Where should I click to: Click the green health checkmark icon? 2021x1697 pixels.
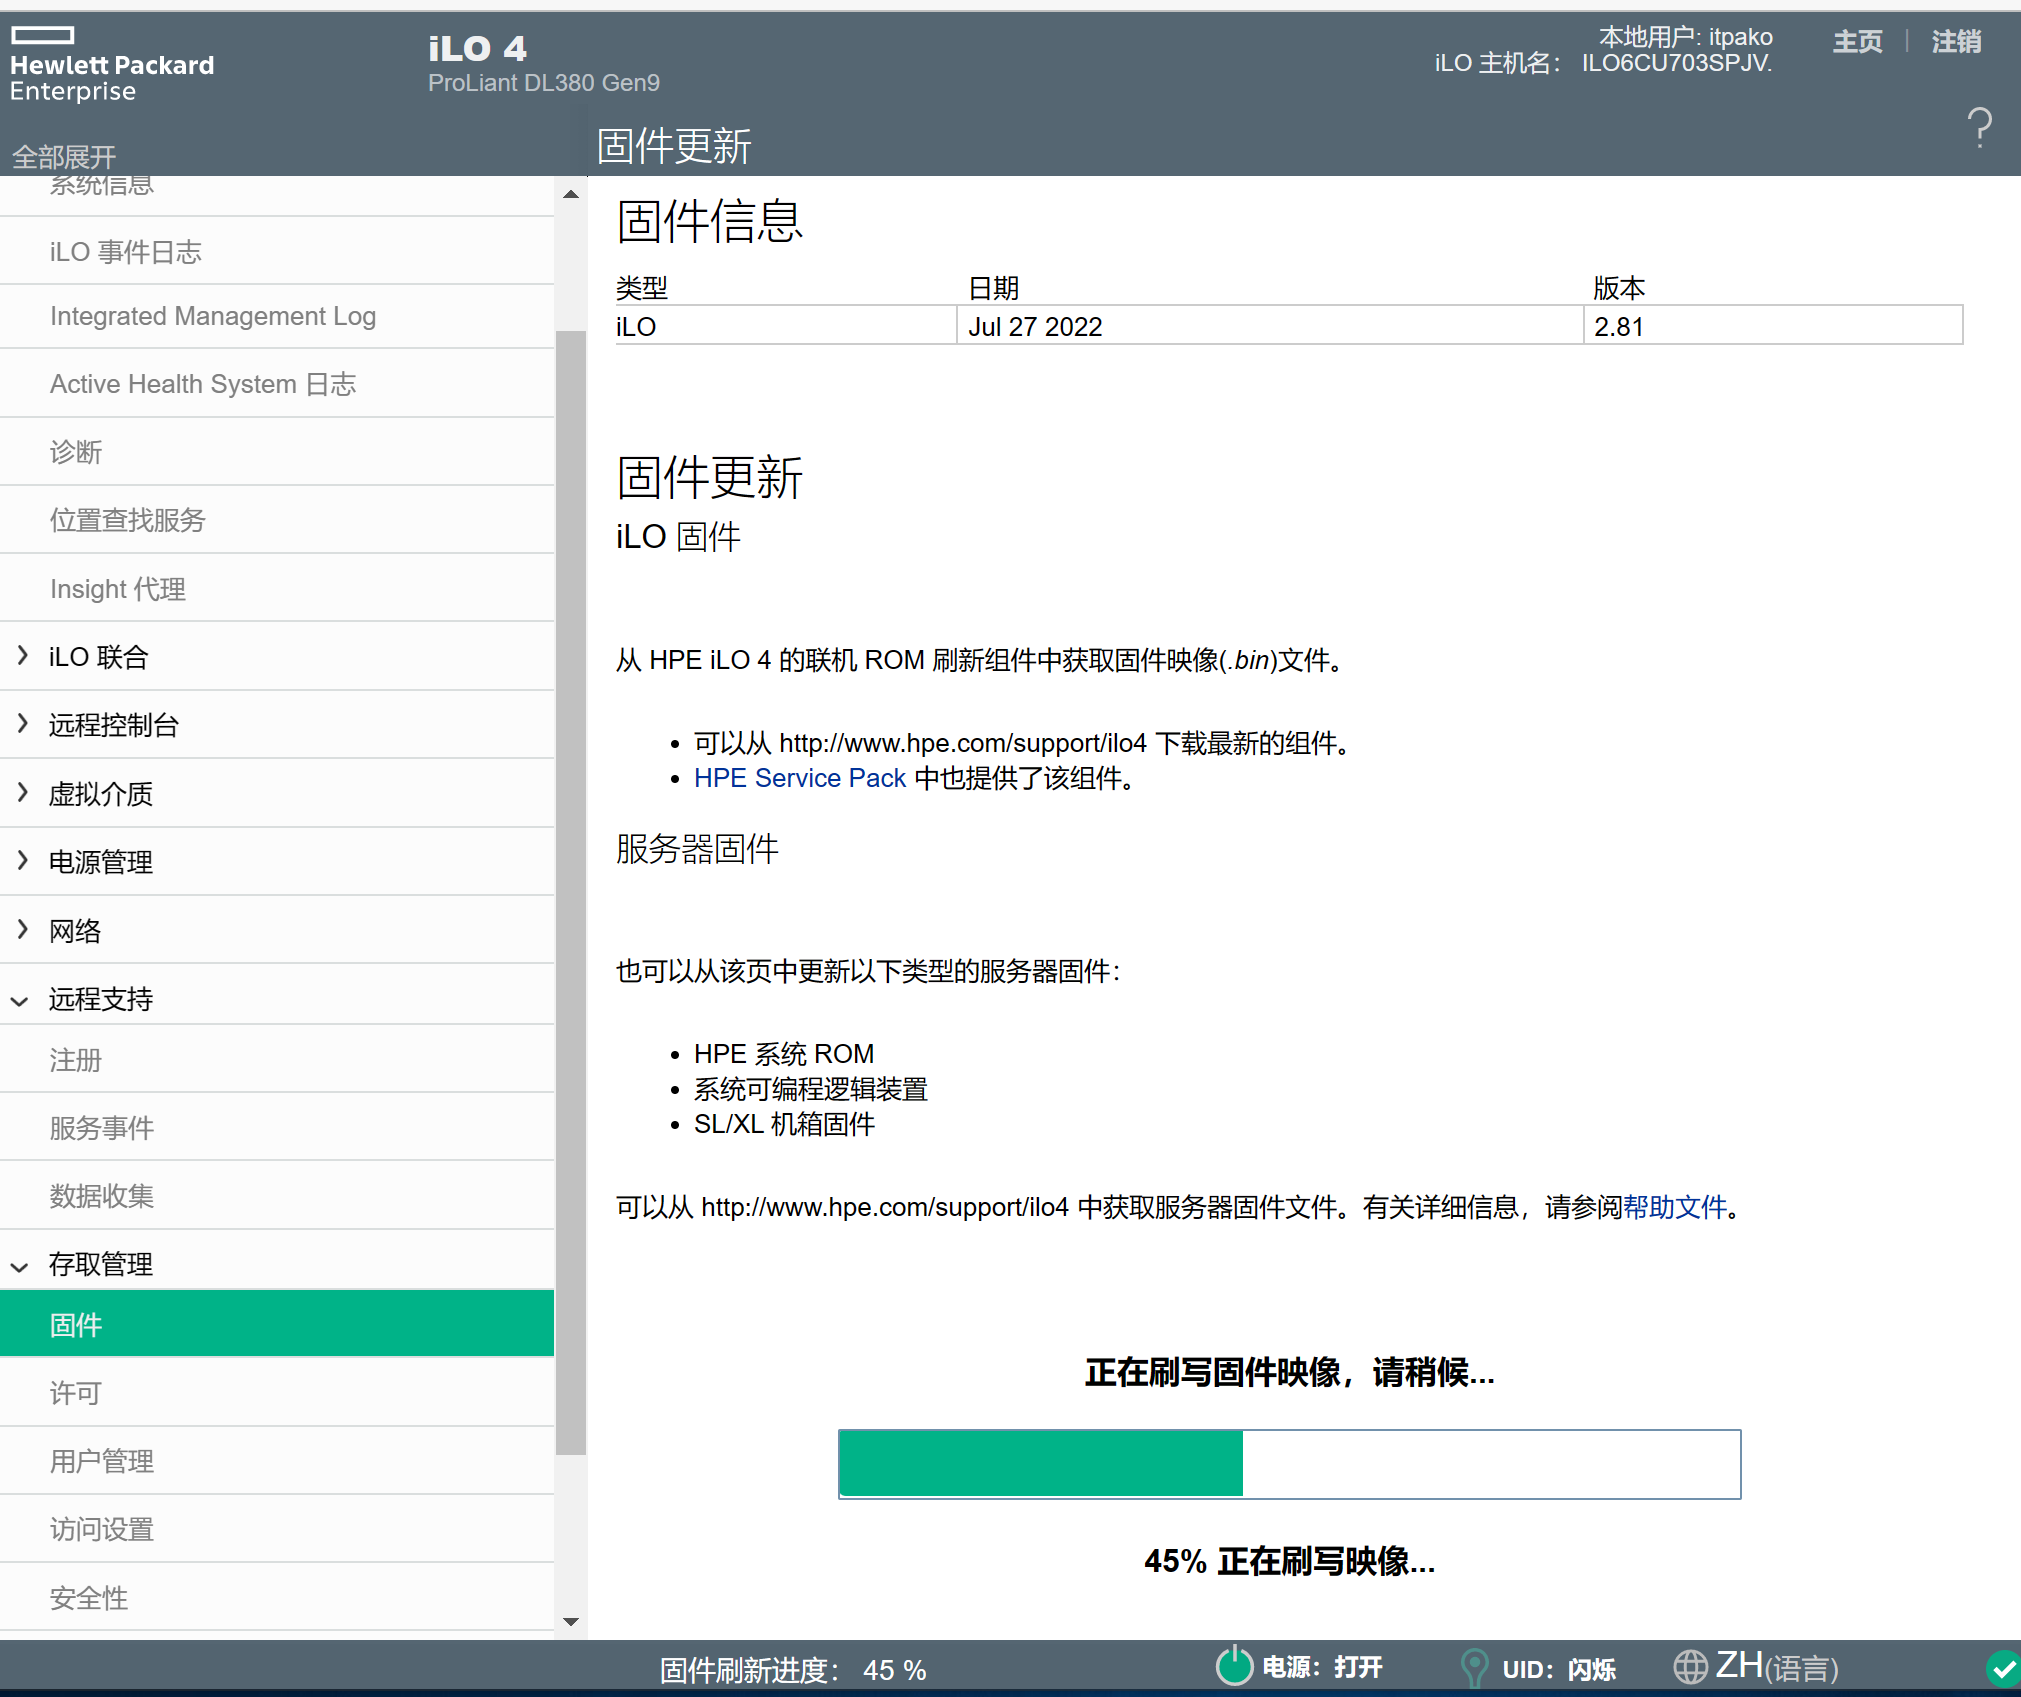(2004, 1667)
